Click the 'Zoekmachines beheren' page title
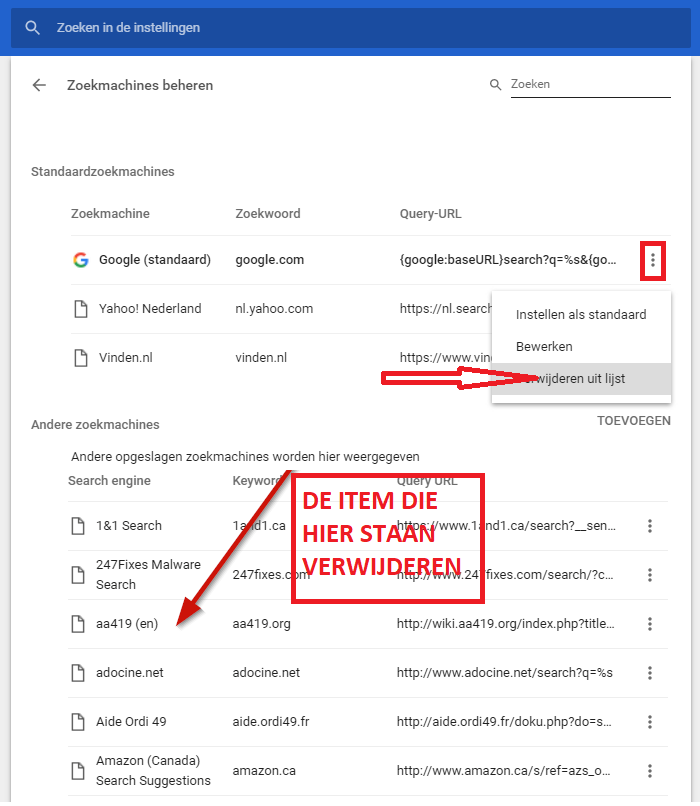 coord(140,85)
